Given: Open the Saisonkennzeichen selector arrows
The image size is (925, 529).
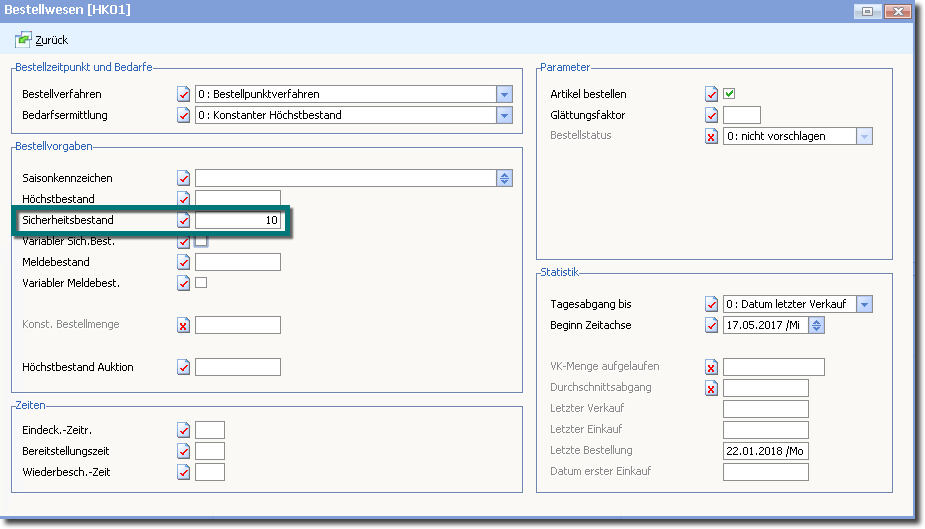Looking at the screenshot, I should click(x=505, y=178).
